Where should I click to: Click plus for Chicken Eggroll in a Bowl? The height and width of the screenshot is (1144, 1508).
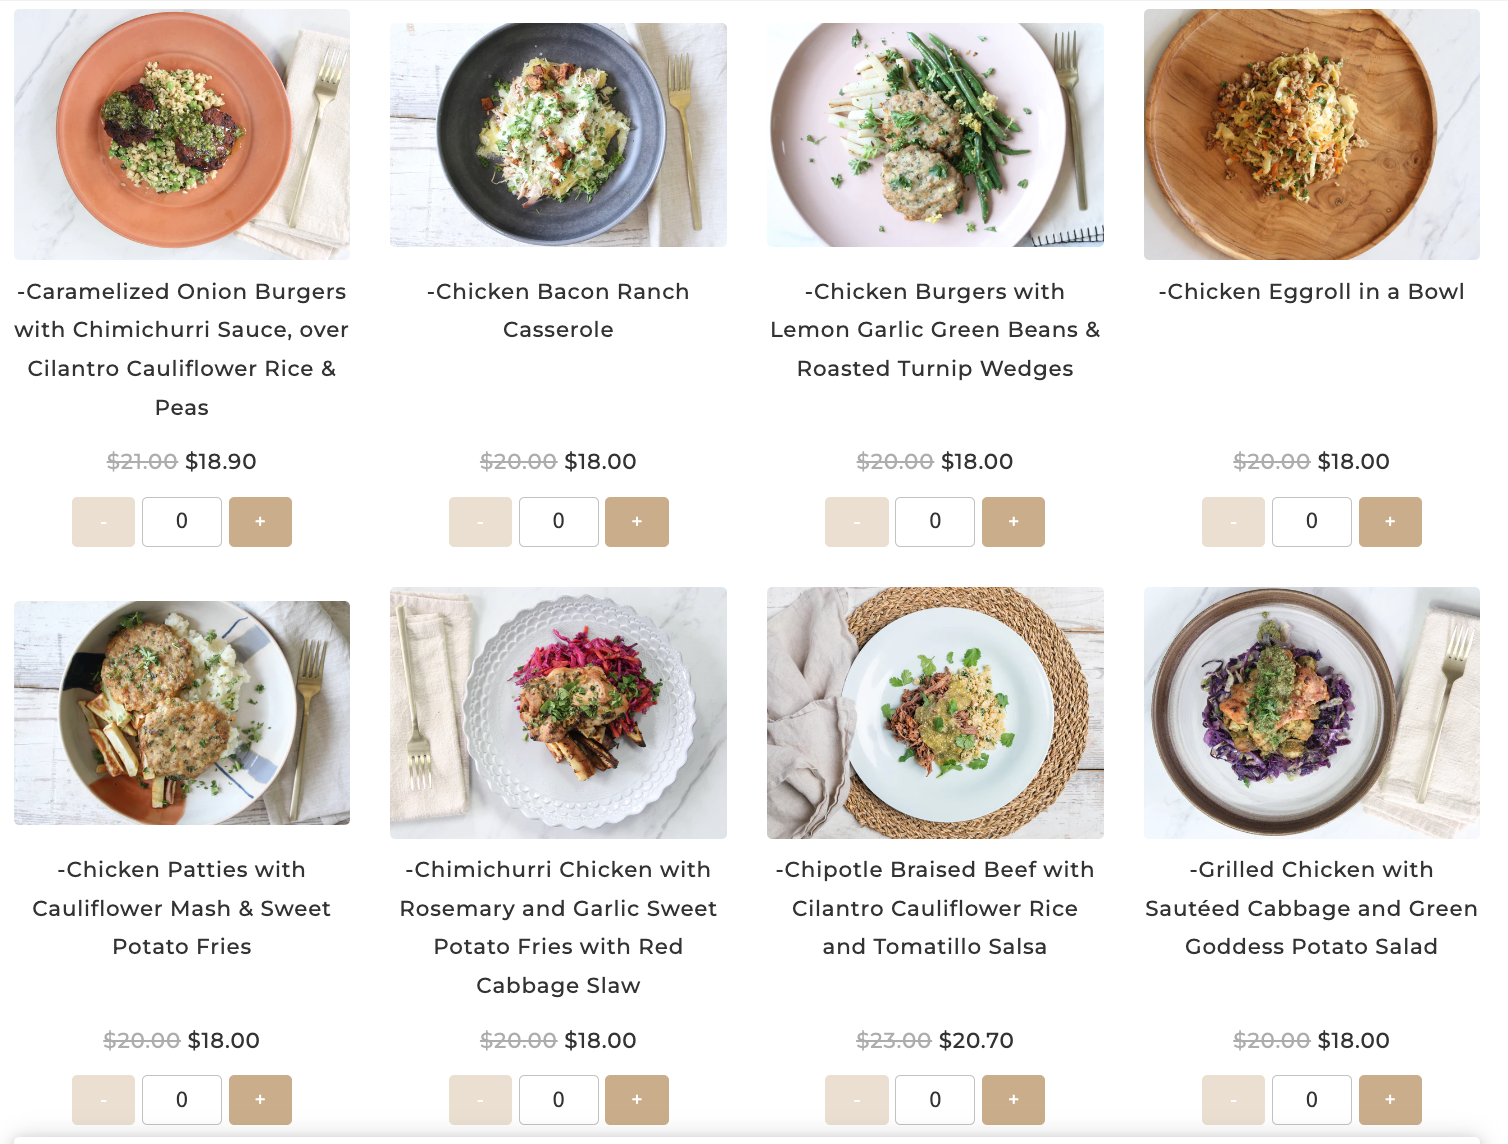(x=1390, y=522)
